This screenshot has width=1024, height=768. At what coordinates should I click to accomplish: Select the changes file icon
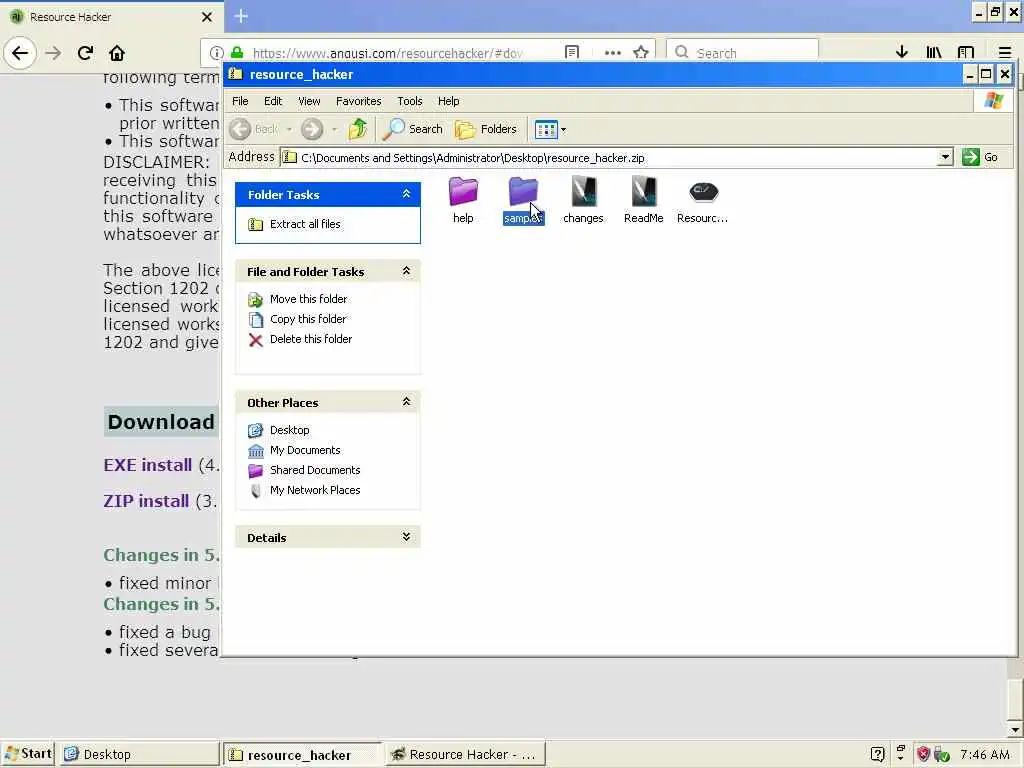pos(583,192)
